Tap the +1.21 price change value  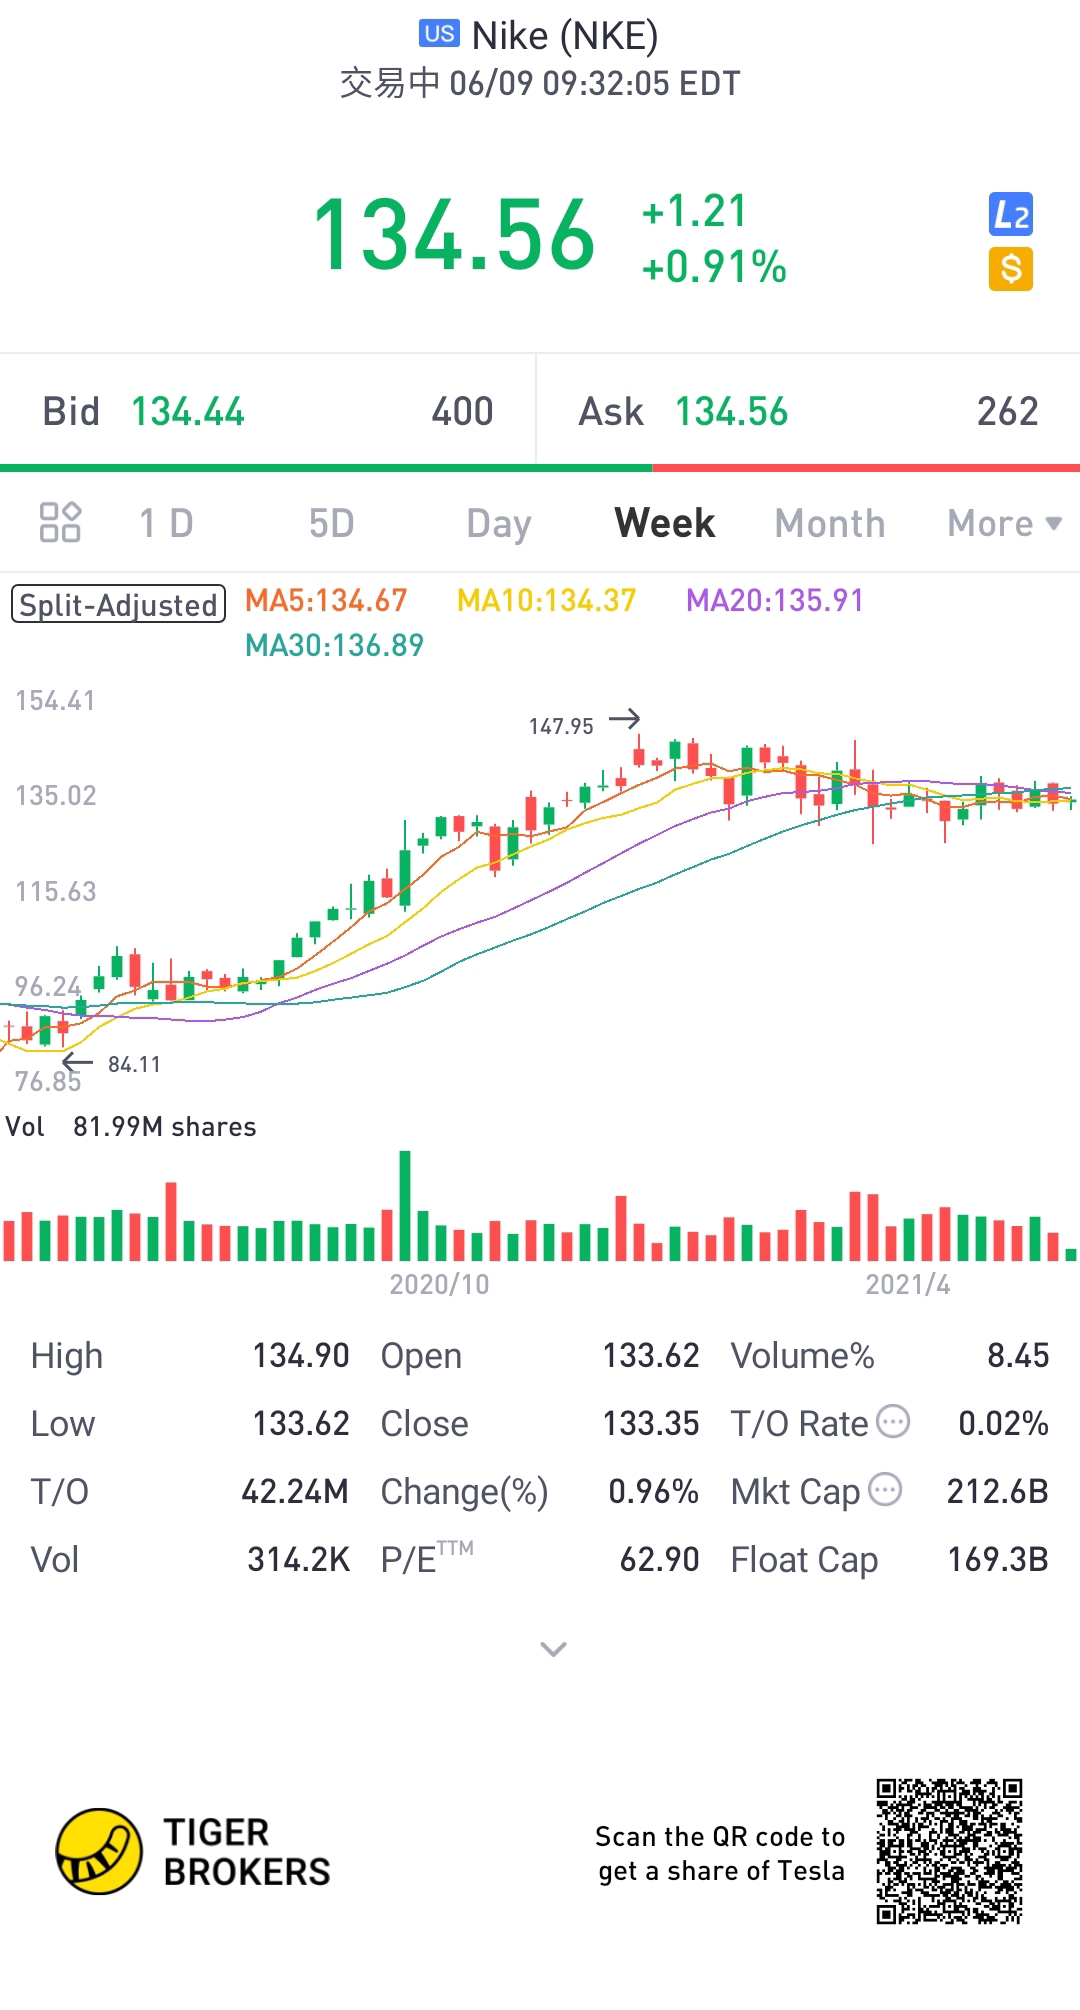click(694, 211)
